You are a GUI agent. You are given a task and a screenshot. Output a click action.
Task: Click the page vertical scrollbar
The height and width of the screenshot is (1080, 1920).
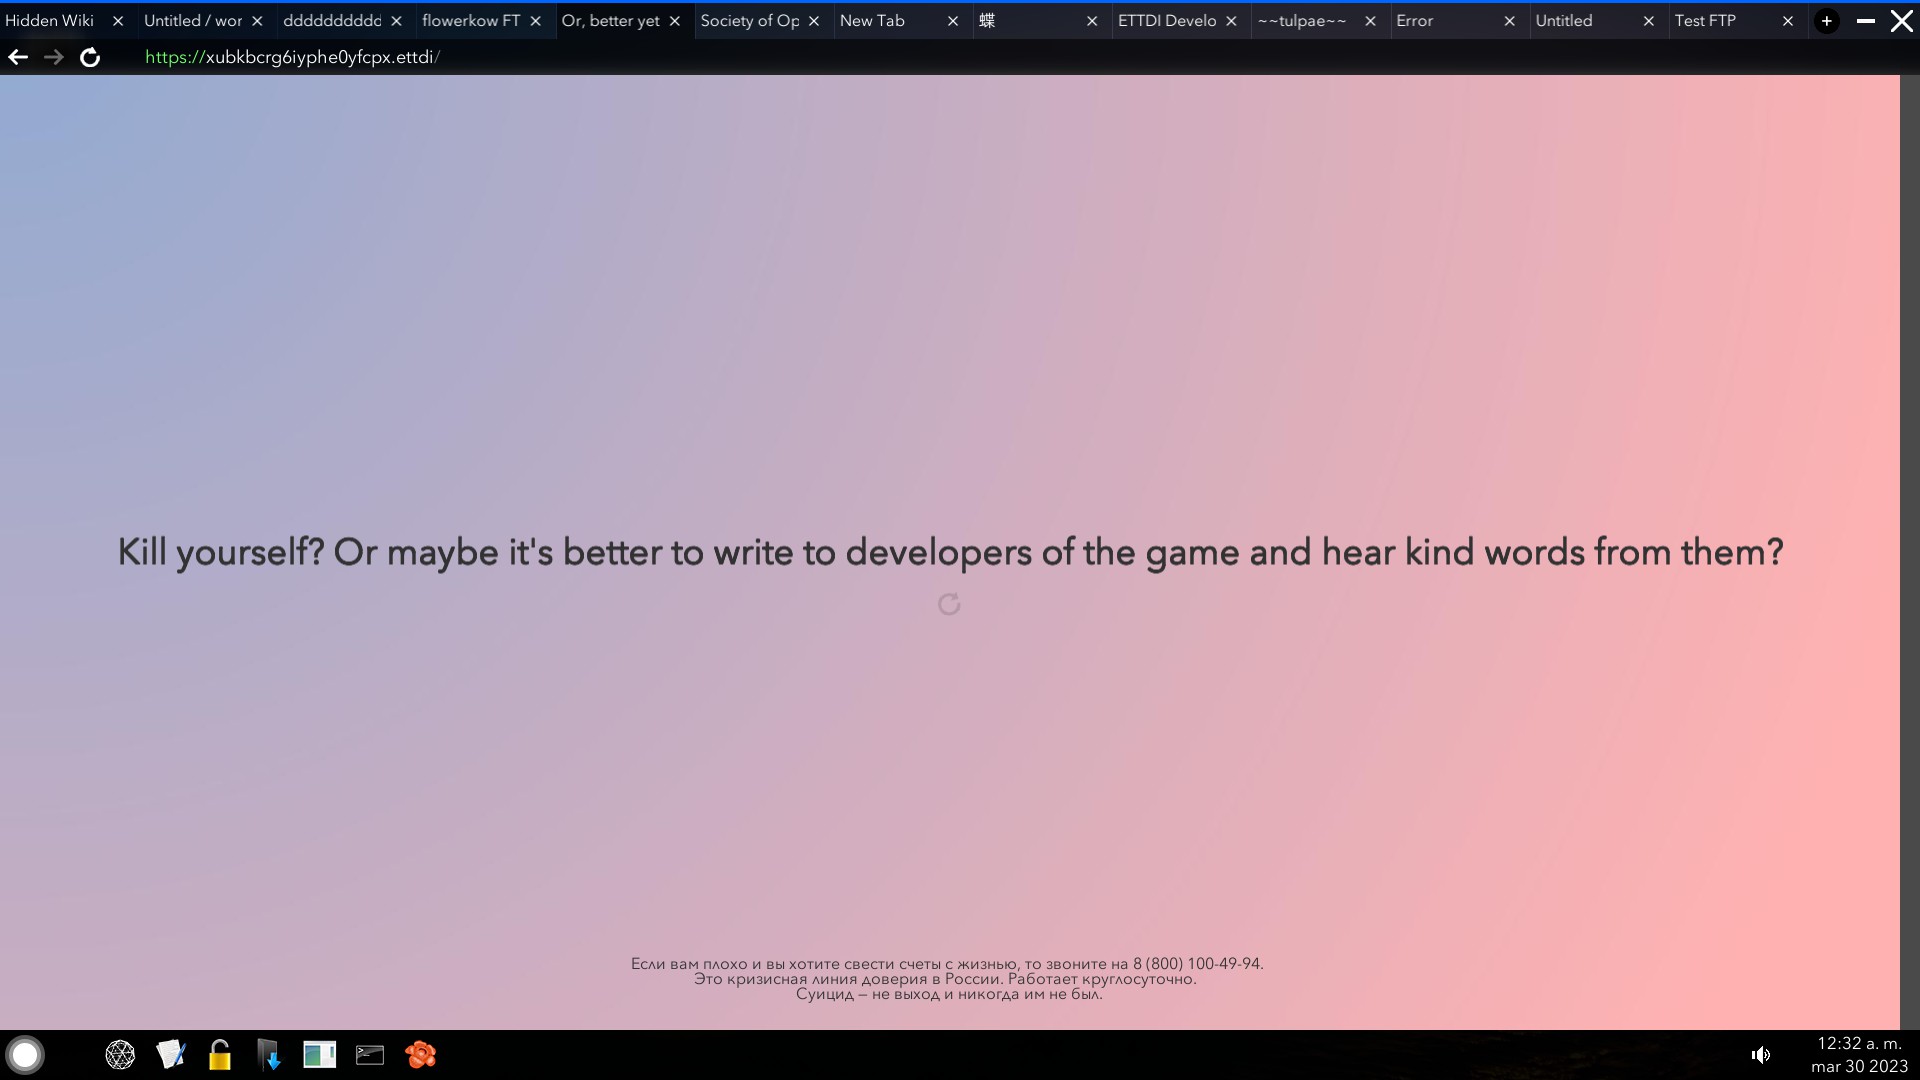click(1909, 550)
